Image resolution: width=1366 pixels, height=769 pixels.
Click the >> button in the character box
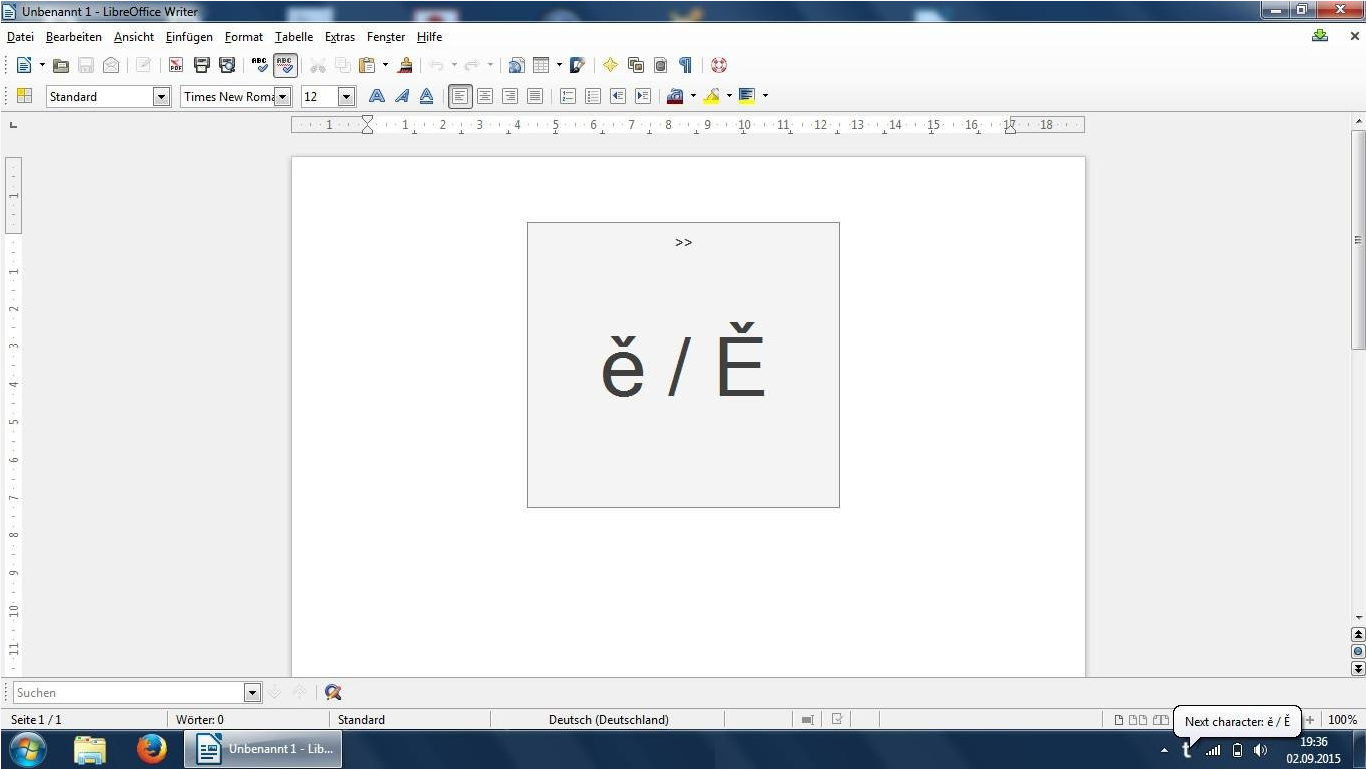683,242
